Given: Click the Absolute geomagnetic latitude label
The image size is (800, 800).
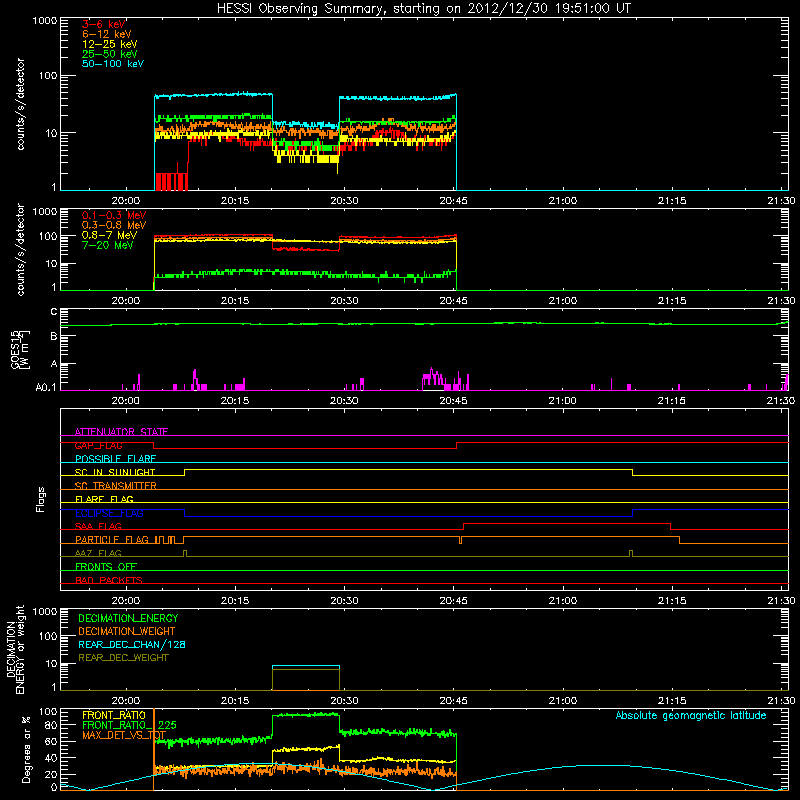Looking at the screenshot, I should point(691,715).
